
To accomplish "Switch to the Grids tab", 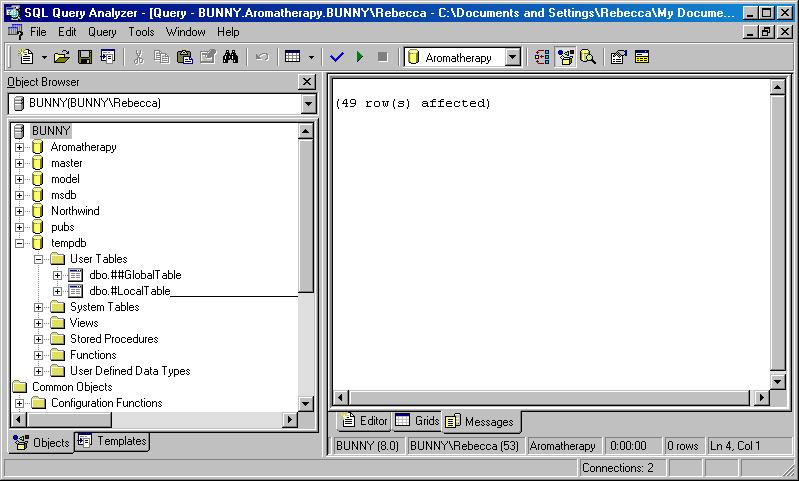I will tap(417, 421).
